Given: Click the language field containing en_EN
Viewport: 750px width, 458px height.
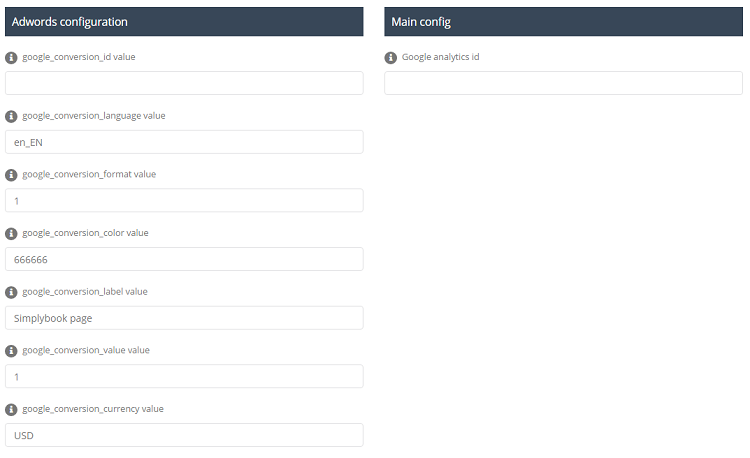Looking at the screenshot, I should 184,142.
